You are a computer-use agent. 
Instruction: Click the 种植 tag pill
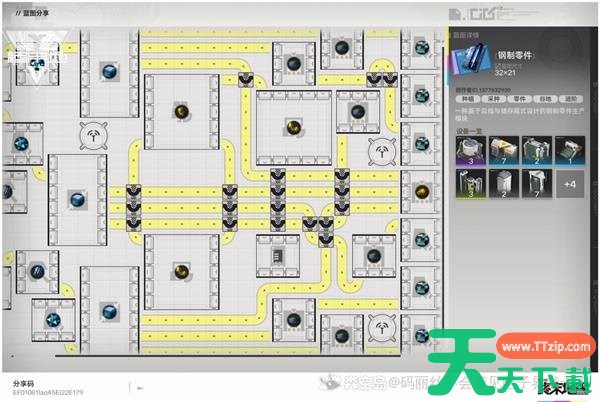coord(468,99)
